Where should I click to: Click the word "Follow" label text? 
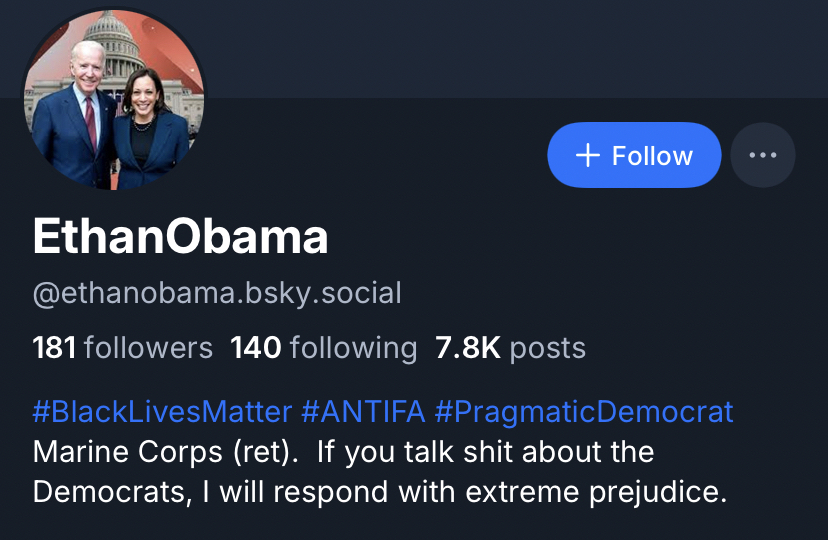652,155
